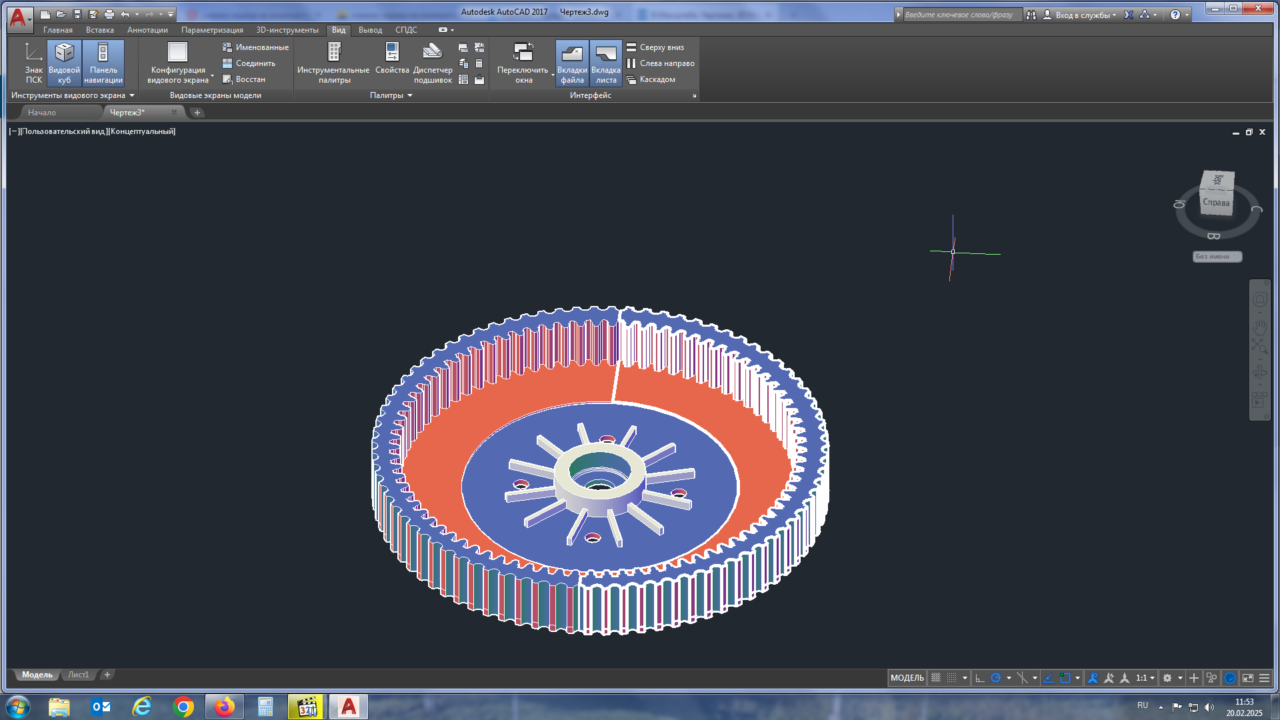This screenshot has width=1280, height=720.
Task: Click Plot printer icon in quick access toolbar
Action: click(x=111, y=14)
